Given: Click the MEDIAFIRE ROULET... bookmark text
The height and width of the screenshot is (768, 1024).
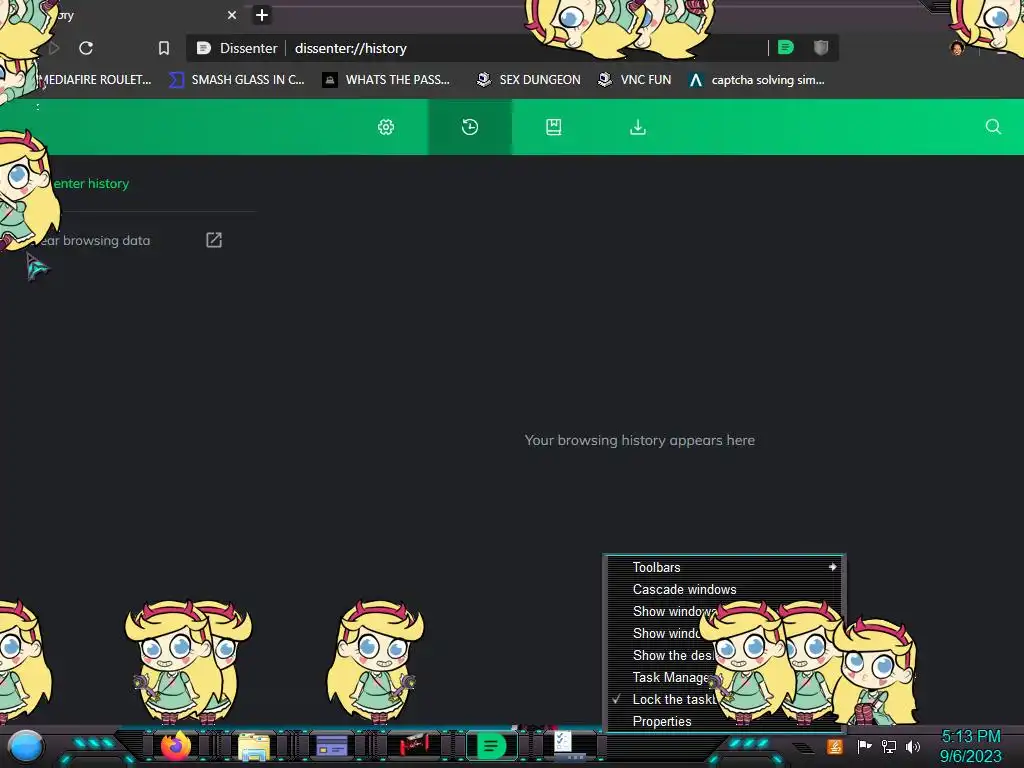Looking at the screenshot, I should point(97,80).
